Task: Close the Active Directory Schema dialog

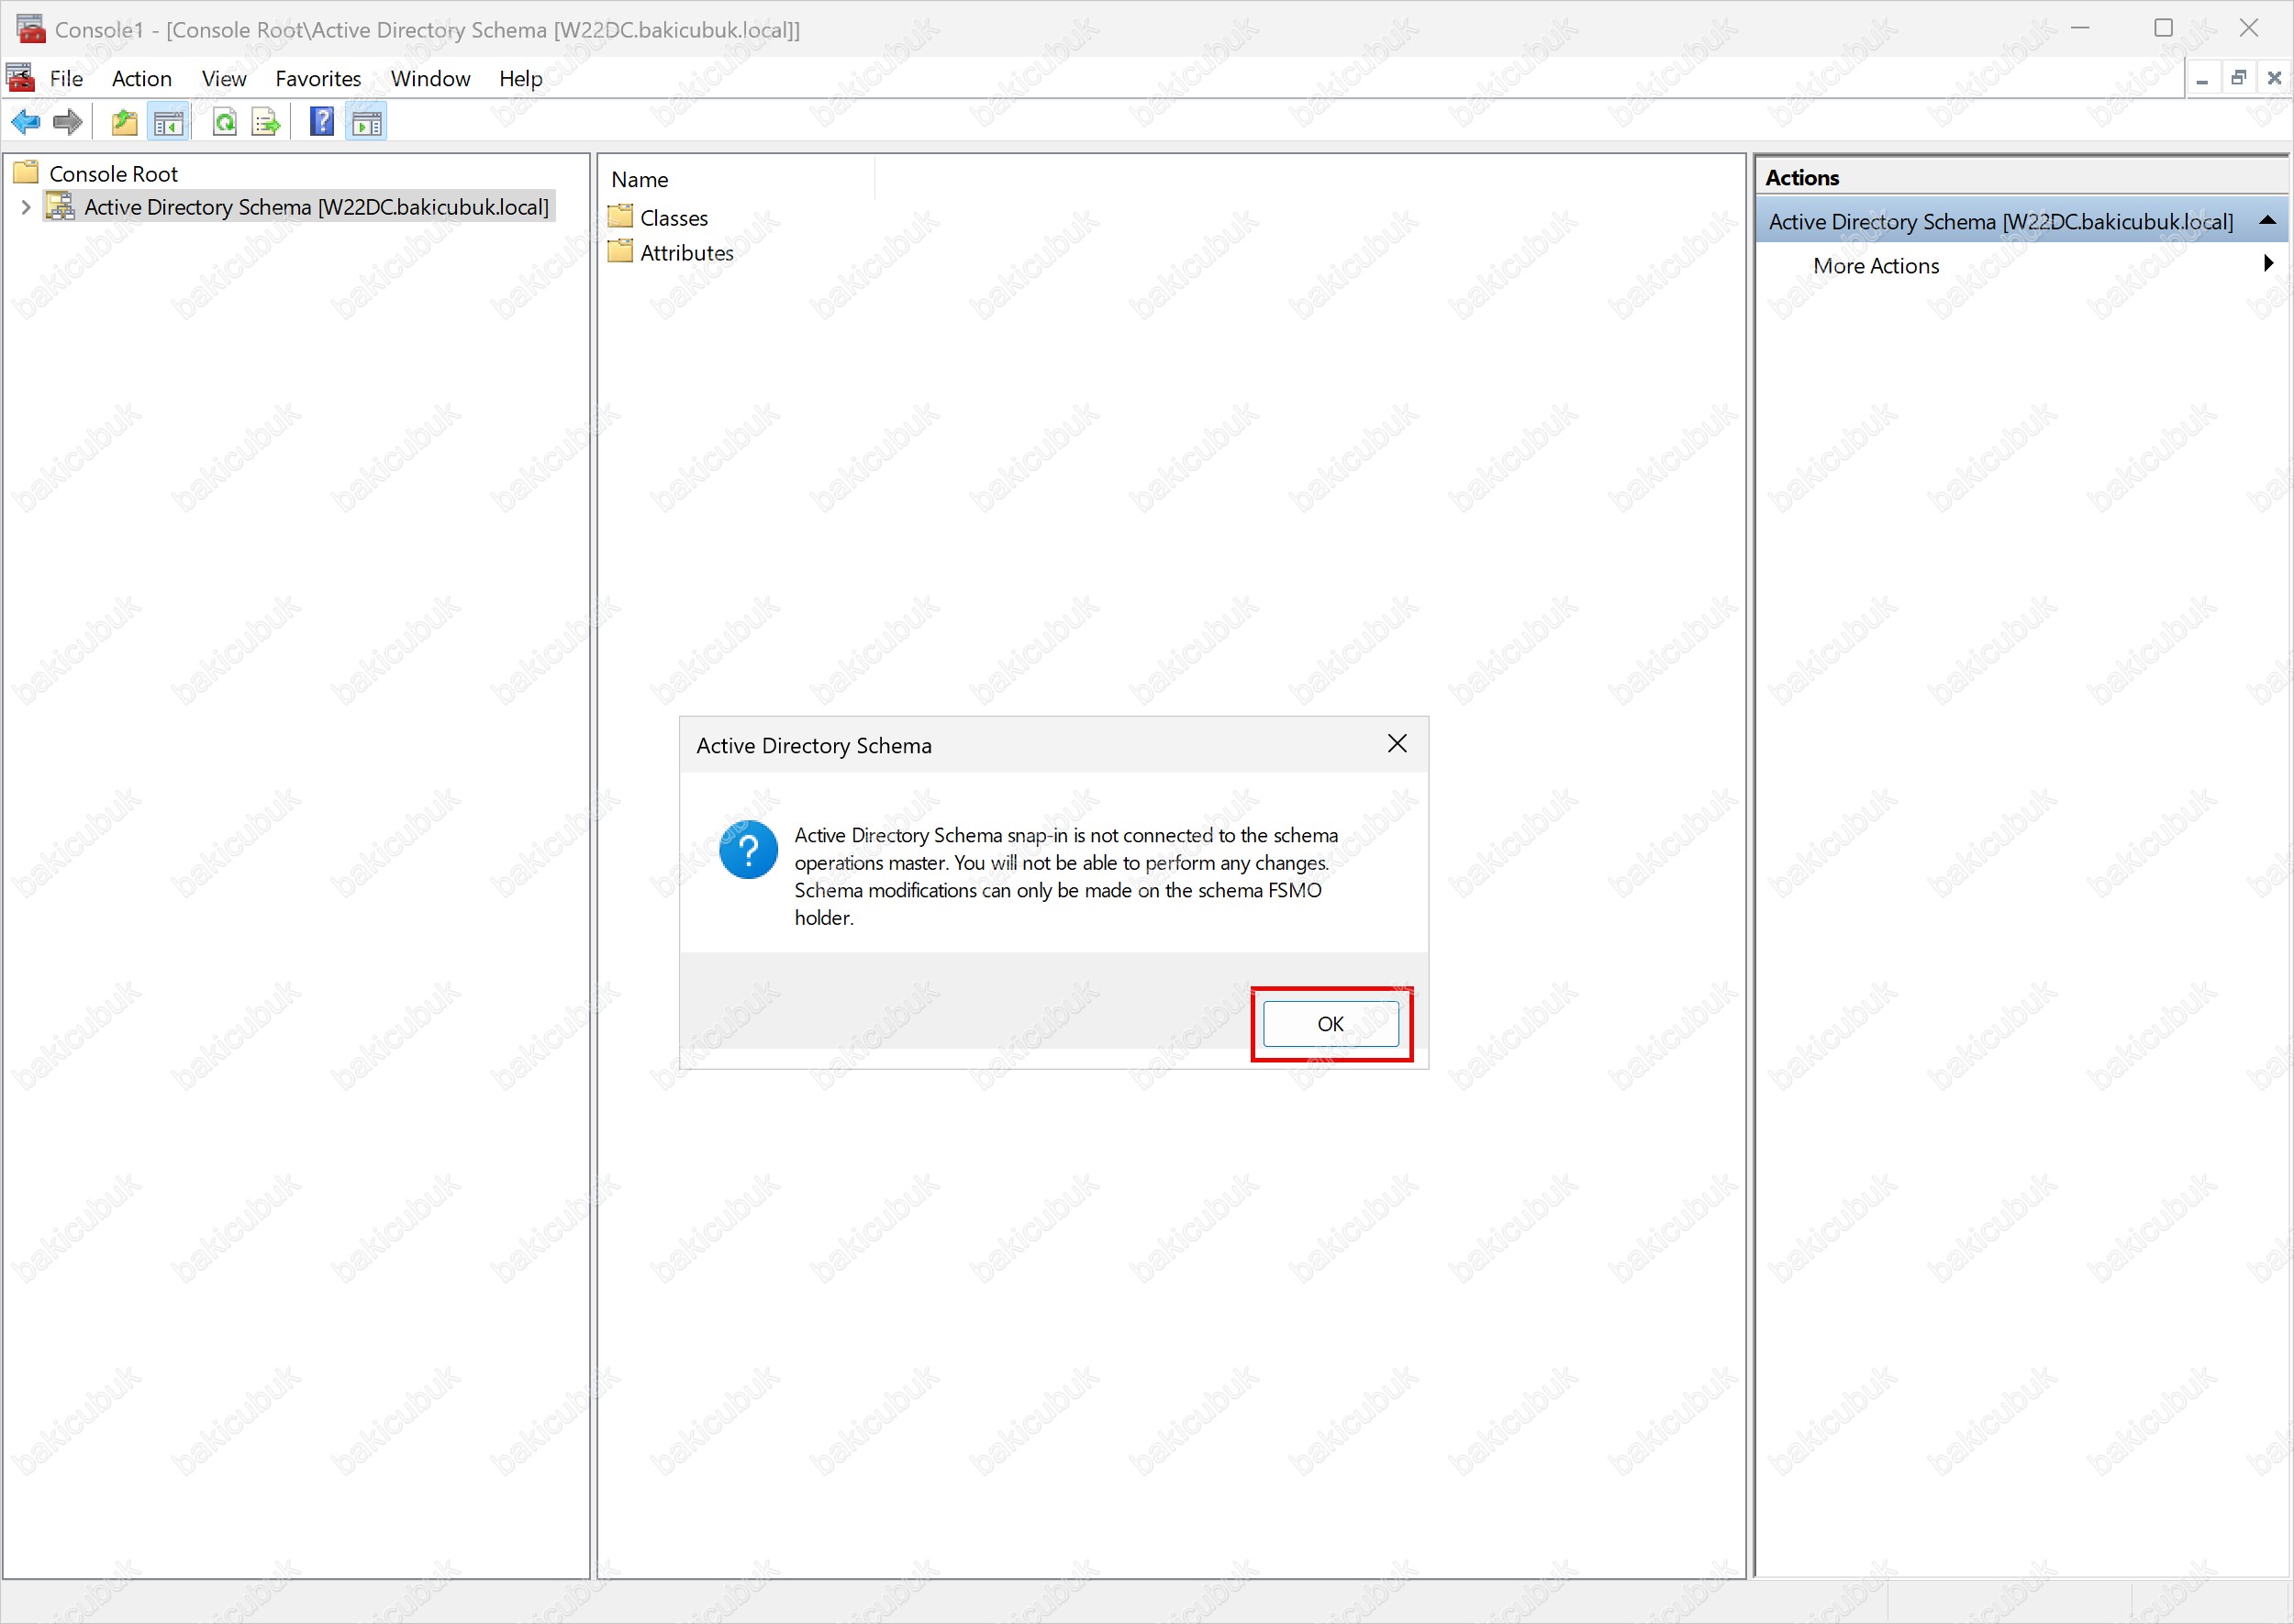Action: tap(1397, 743)
